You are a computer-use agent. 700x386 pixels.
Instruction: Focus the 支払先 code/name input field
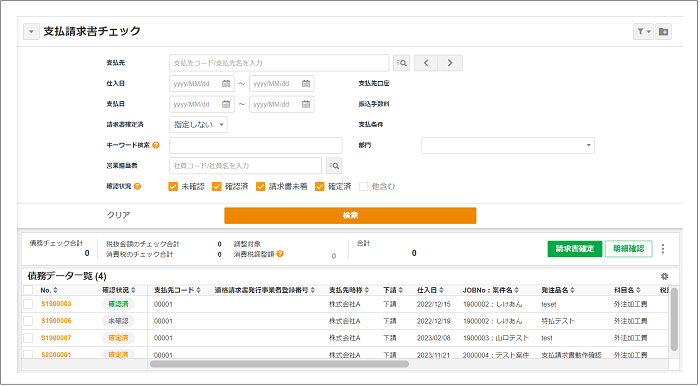(279, 63)
